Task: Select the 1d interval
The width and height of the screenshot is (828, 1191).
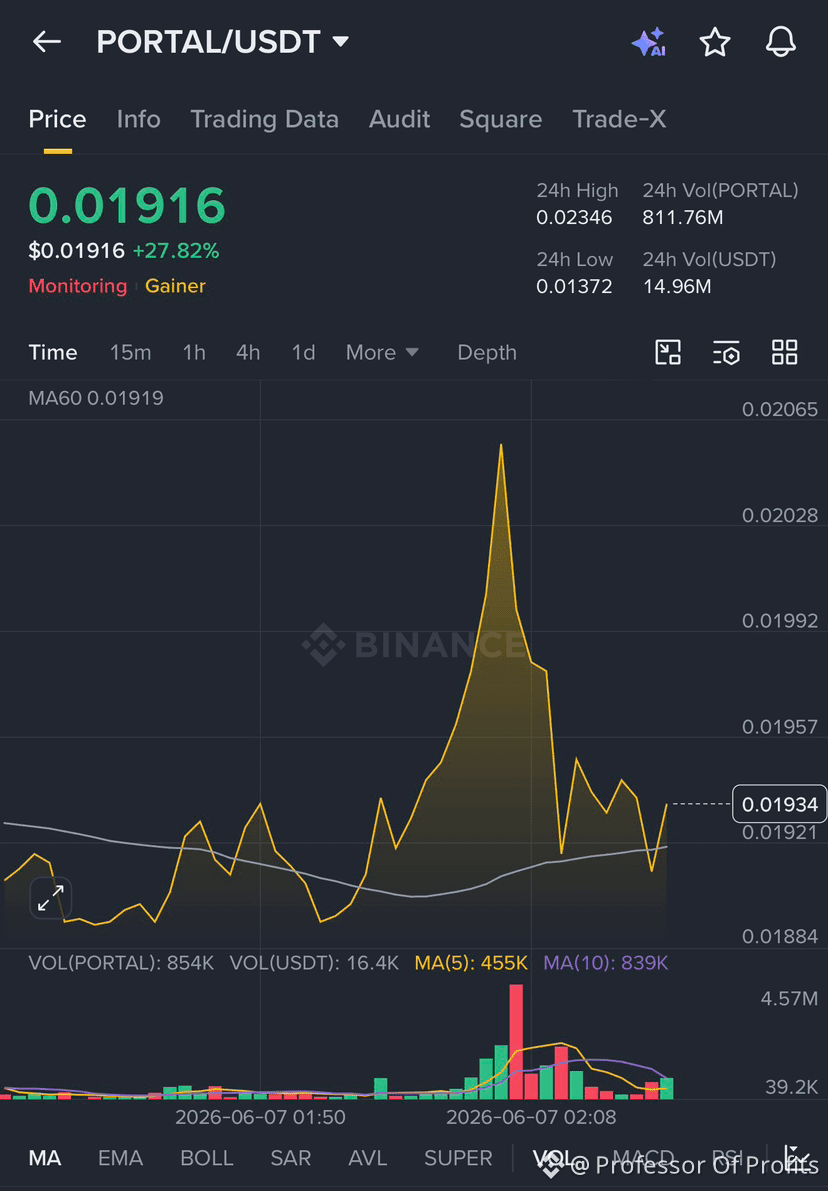Action: coord(303,352)
